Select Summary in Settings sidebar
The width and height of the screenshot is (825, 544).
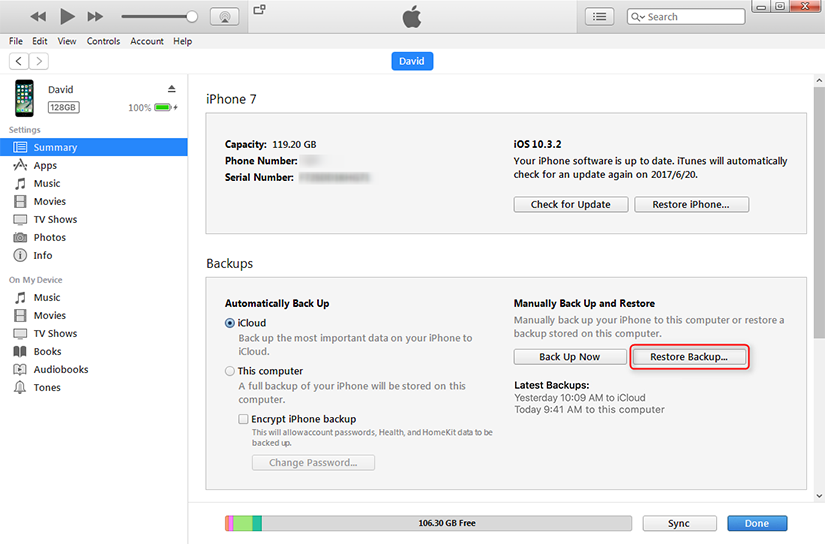coord(94,147)
